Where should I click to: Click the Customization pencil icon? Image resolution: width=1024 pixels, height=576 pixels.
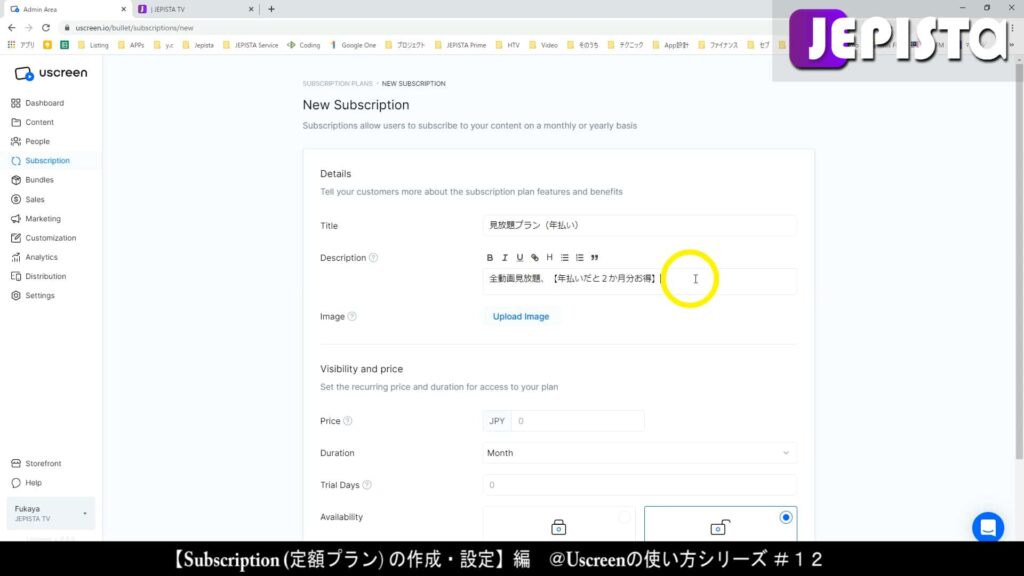(16, 238)
